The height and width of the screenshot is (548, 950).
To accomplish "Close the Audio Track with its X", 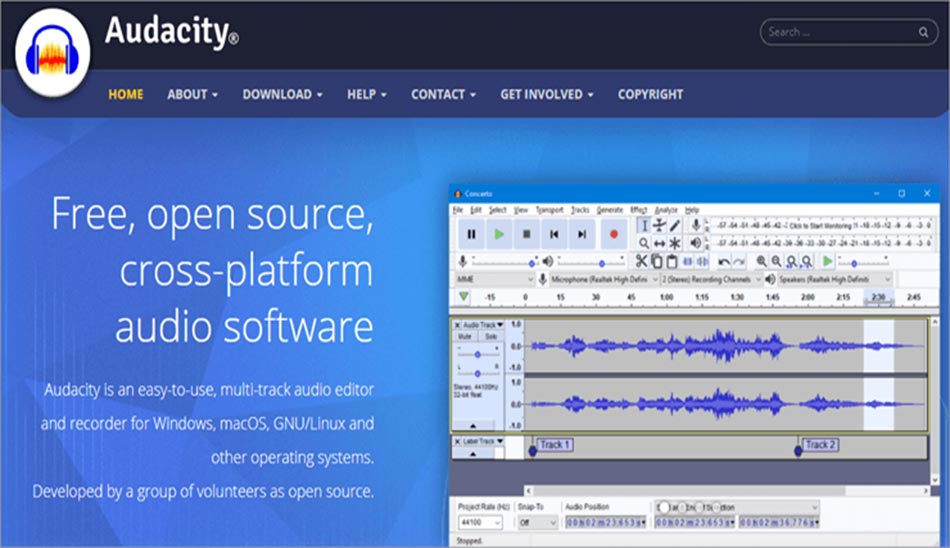I will point(457,325).
